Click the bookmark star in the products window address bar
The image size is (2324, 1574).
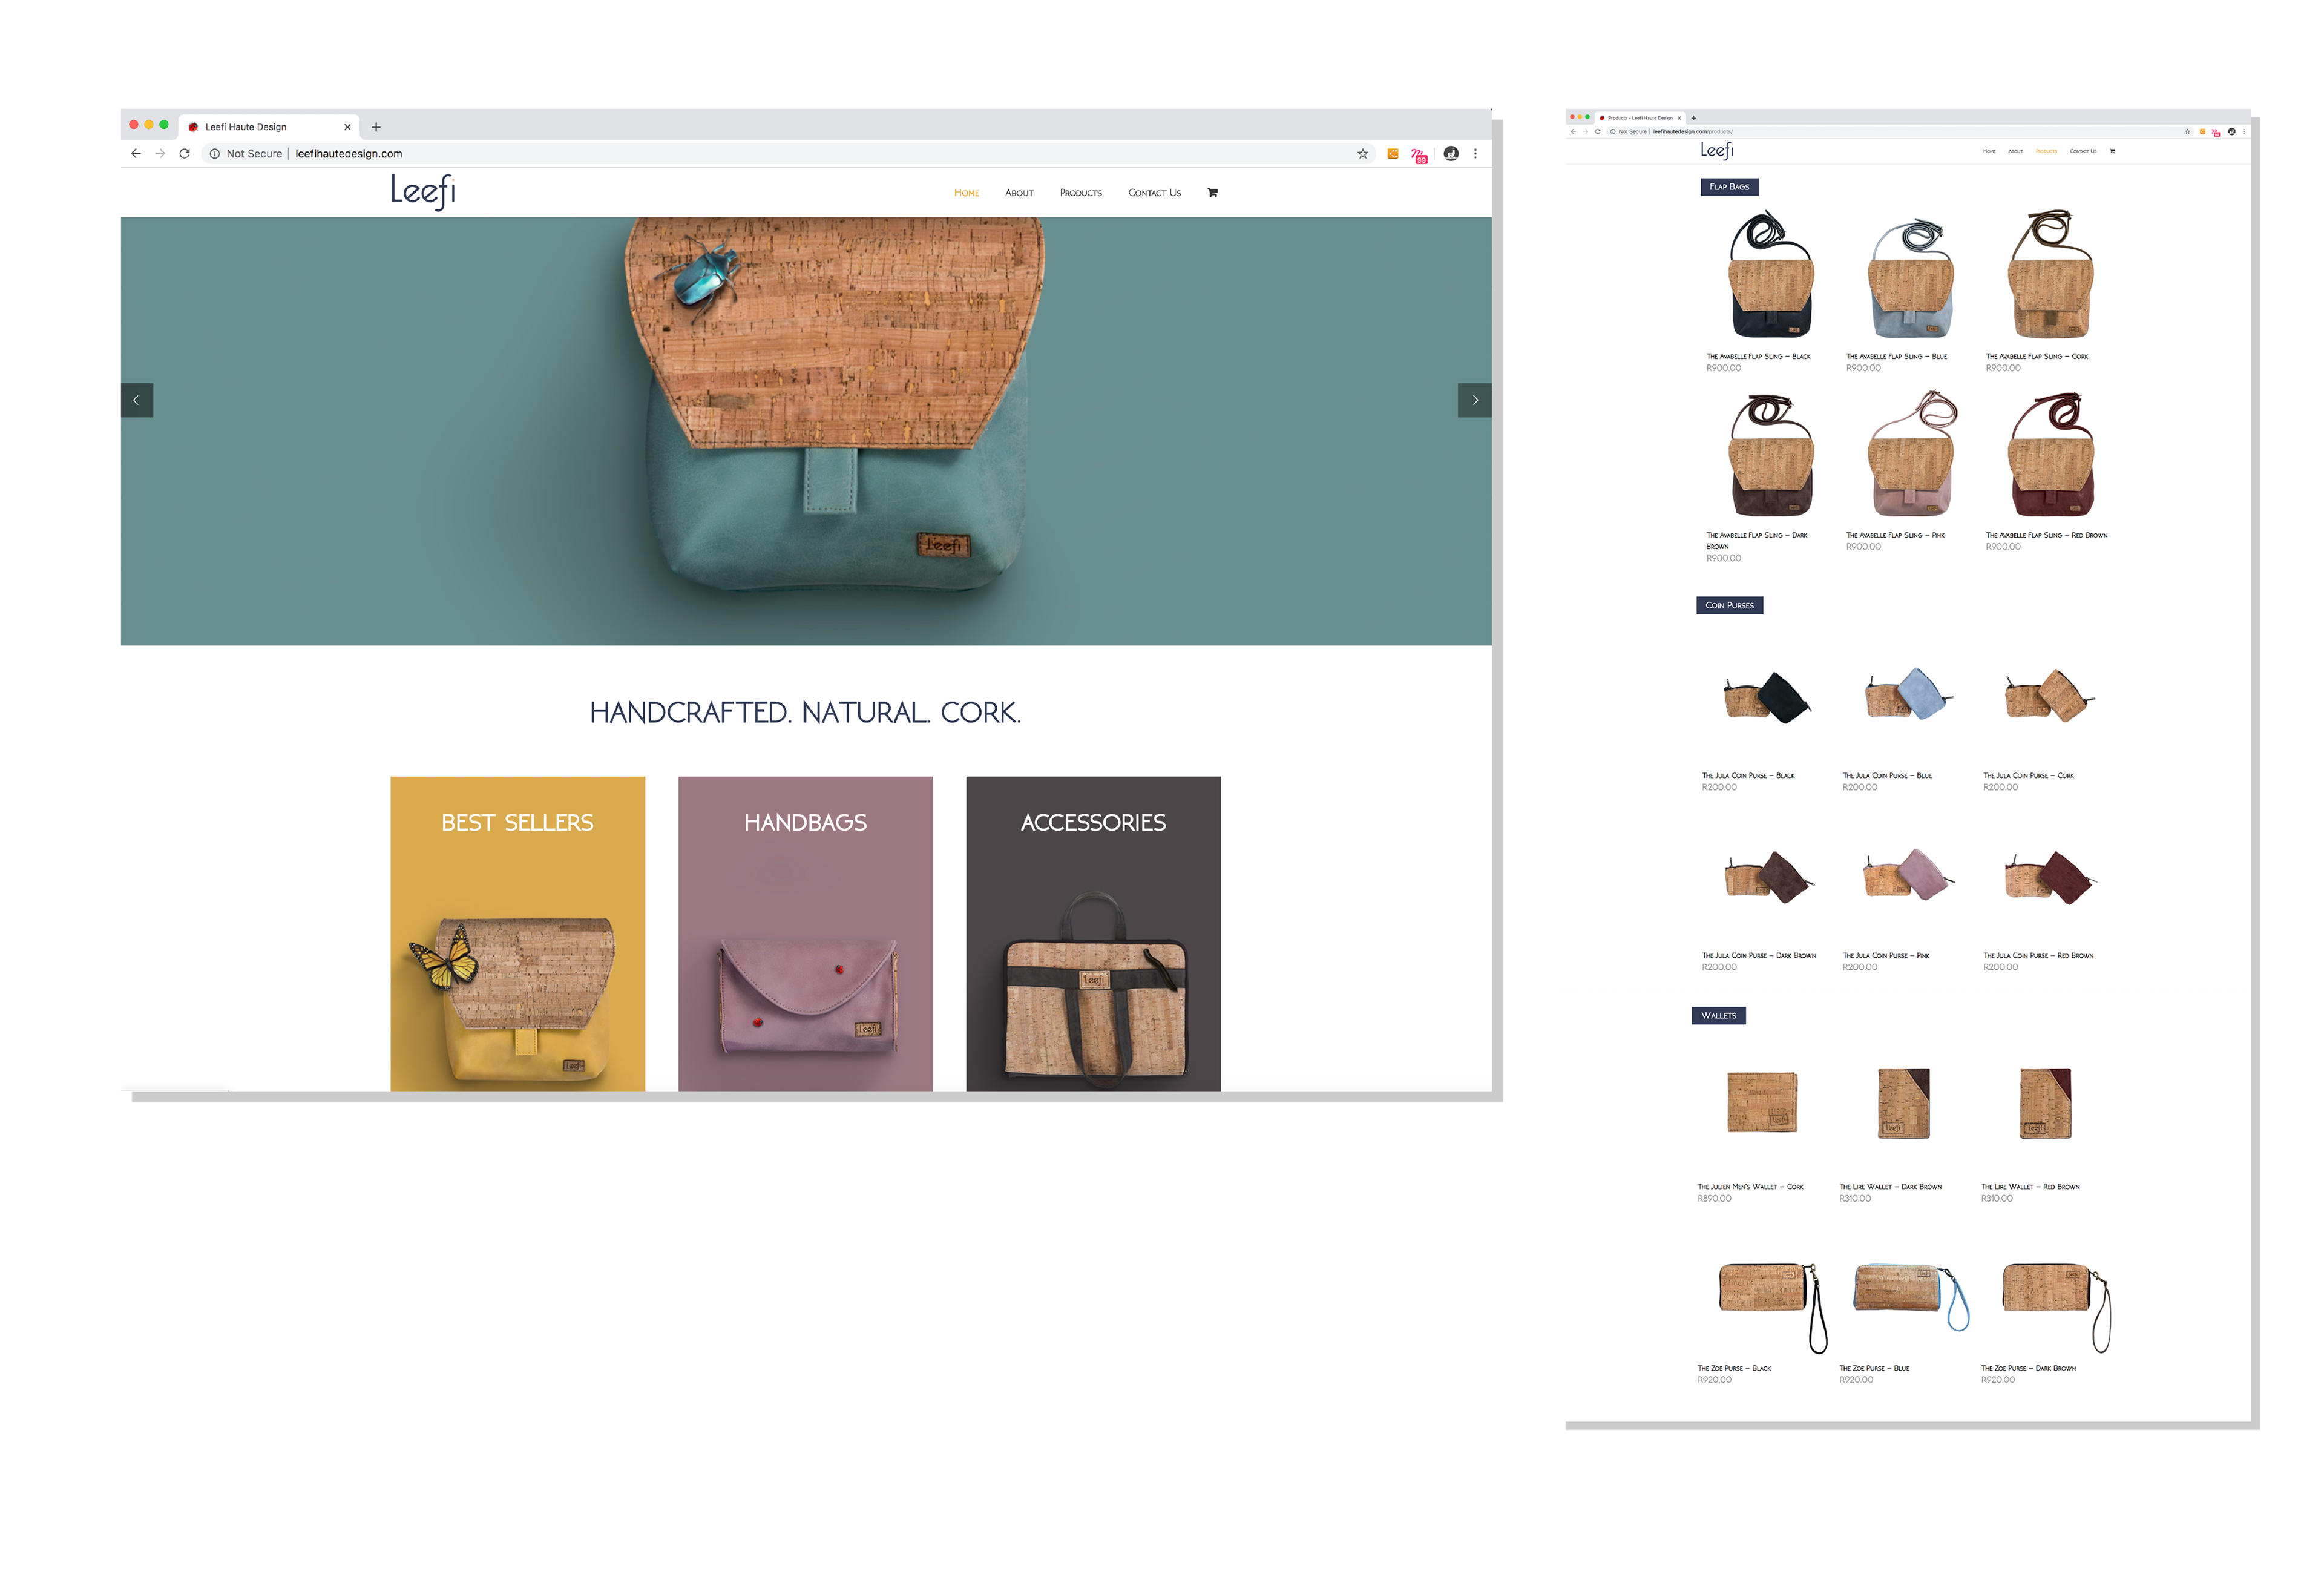(2187, 131)
